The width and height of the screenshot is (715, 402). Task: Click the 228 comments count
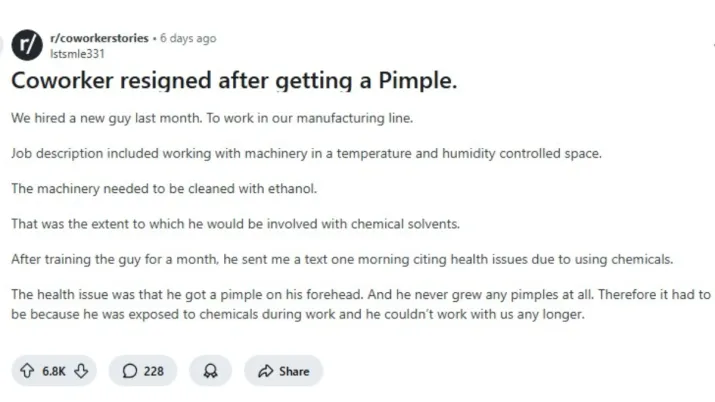[x=153, y=371]
